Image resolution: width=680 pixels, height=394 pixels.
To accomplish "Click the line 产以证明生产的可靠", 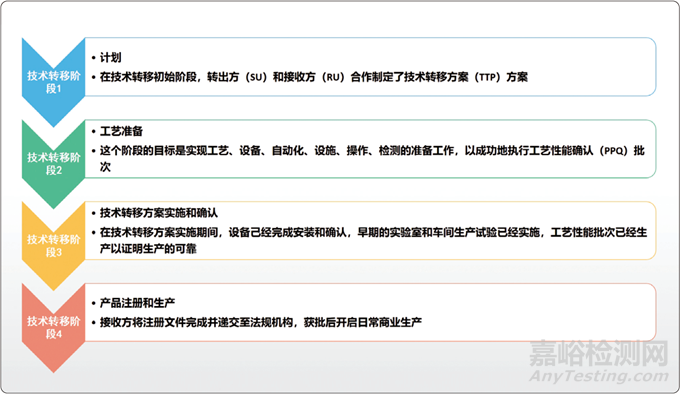I will 148,249.
